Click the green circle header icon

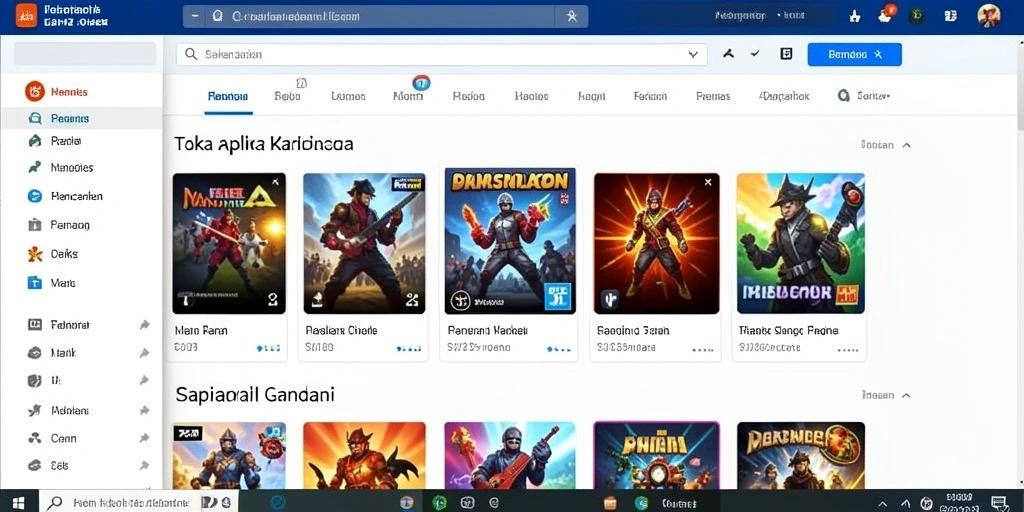pos(917,16)
